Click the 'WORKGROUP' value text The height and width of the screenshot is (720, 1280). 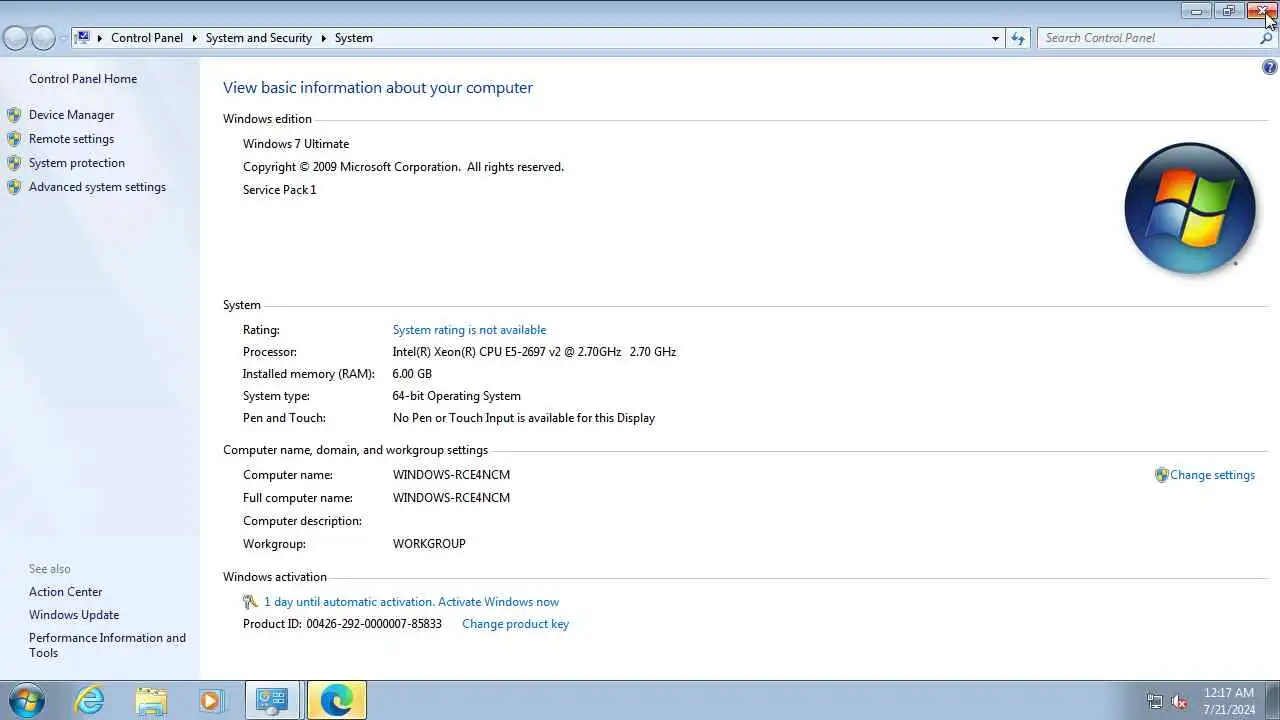pyautogui.click(x=429, y=544)
